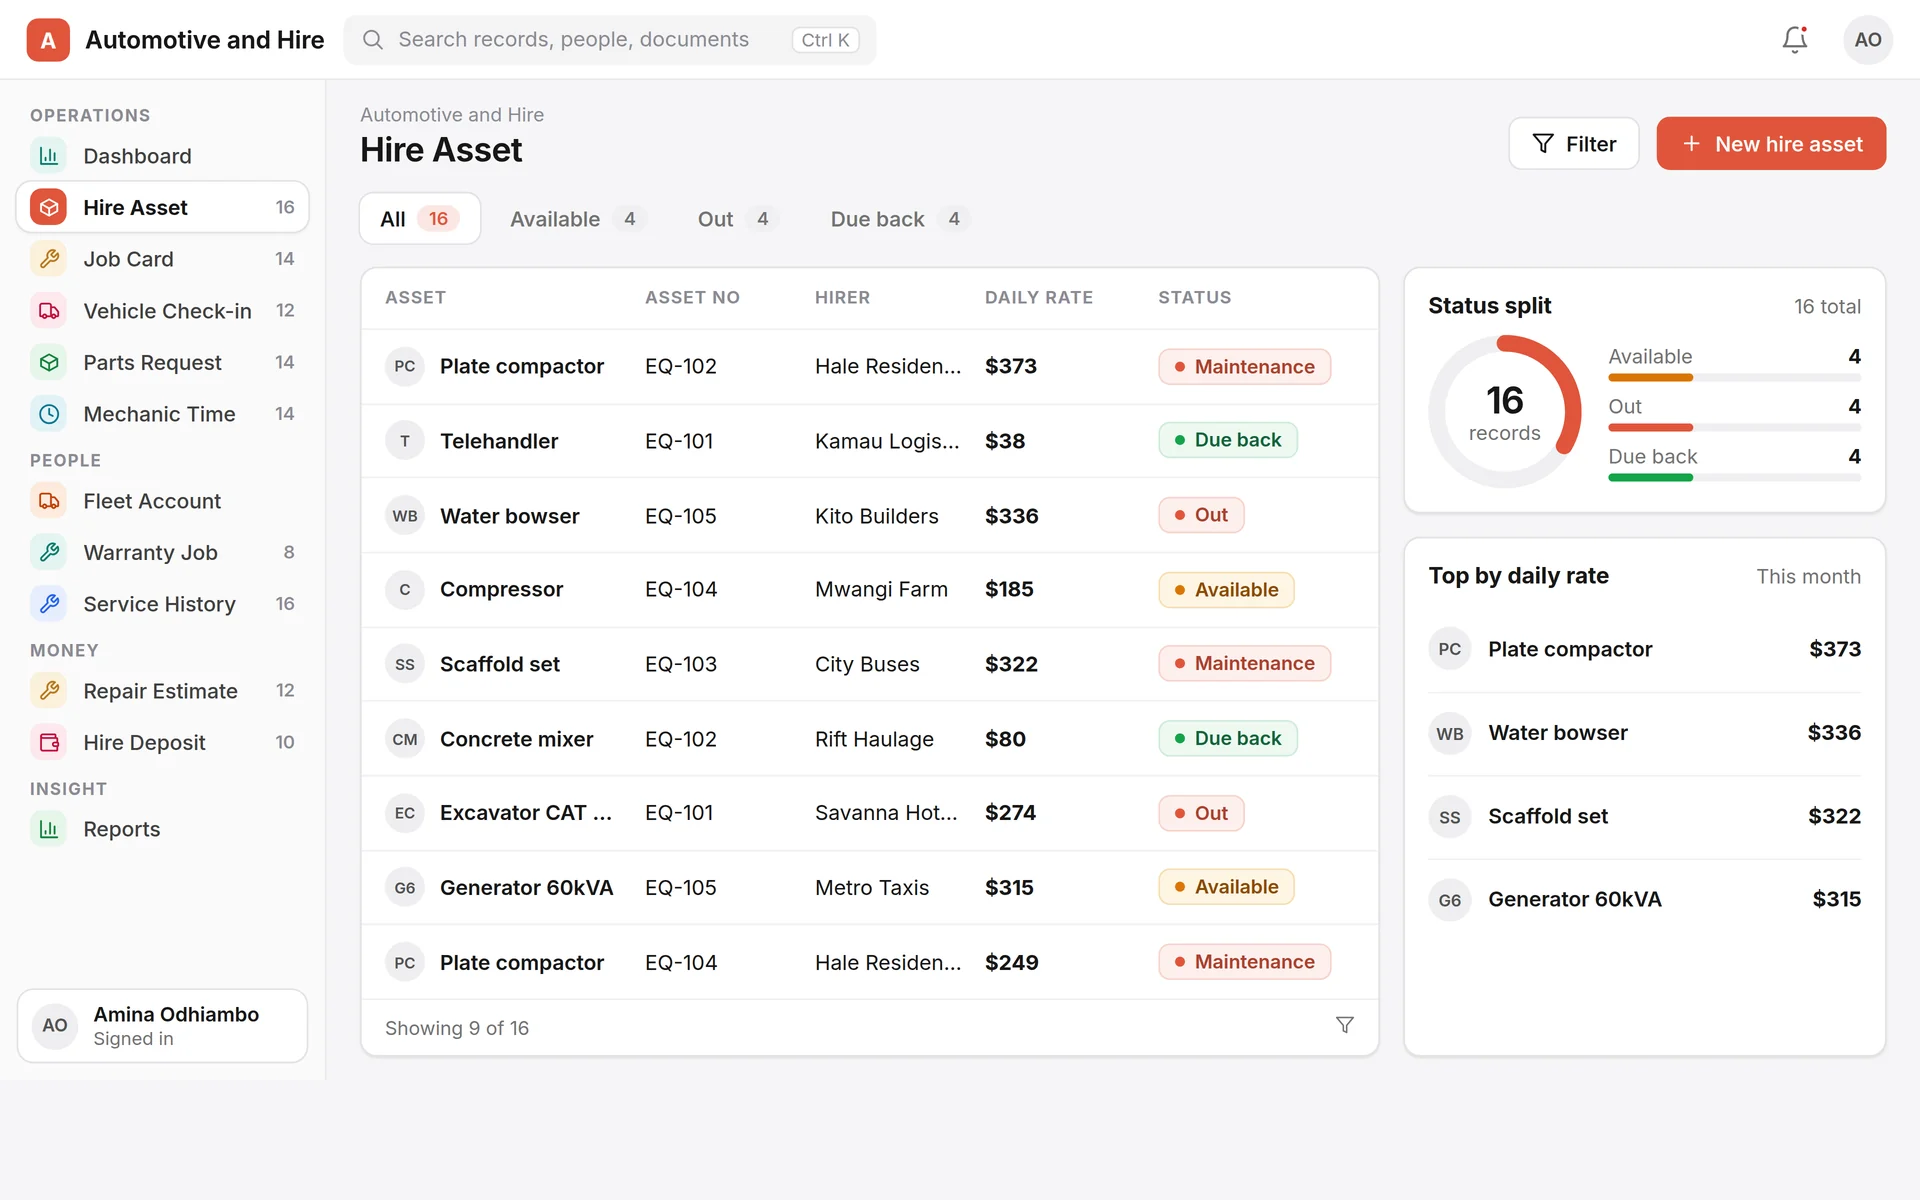The width and height of the screenshot is (1920, 1200).
Task: Click the Vehicle Check-in truck icon
Action: coord(49,311)
